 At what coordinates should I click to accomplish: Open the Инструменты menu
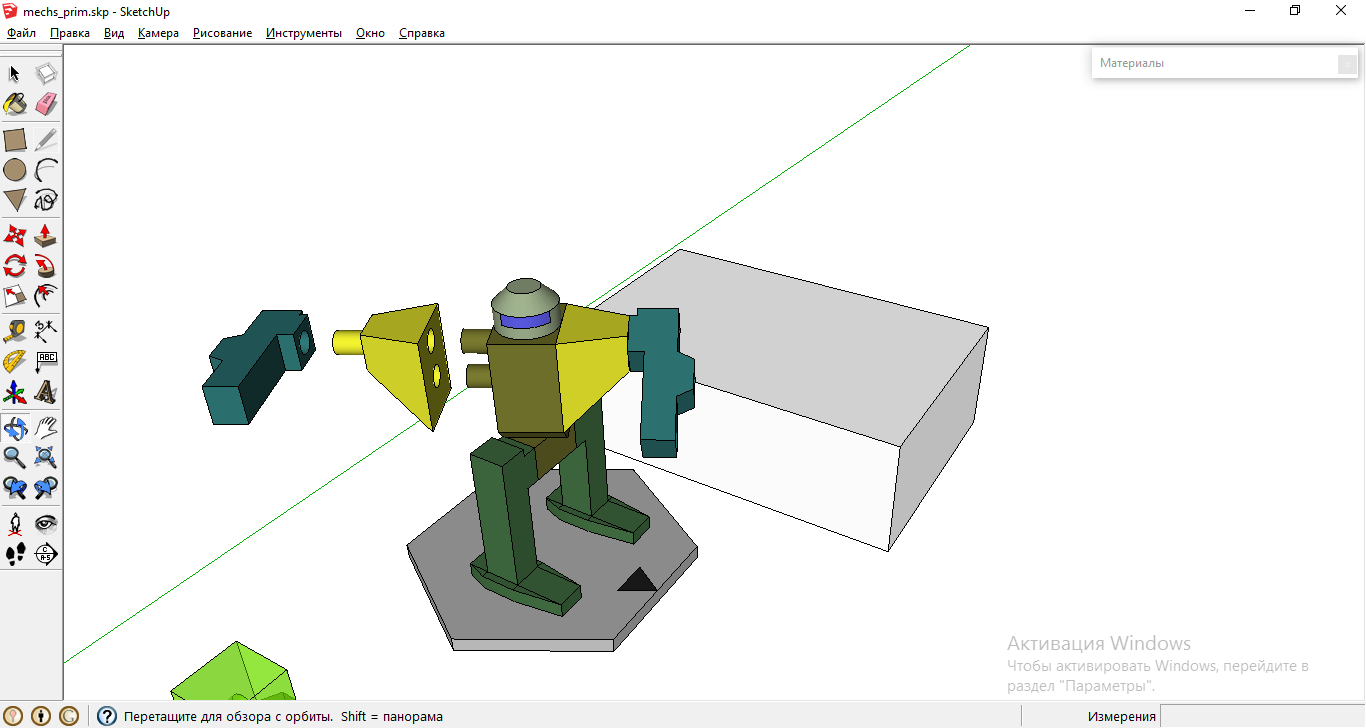tap(303, 33)
